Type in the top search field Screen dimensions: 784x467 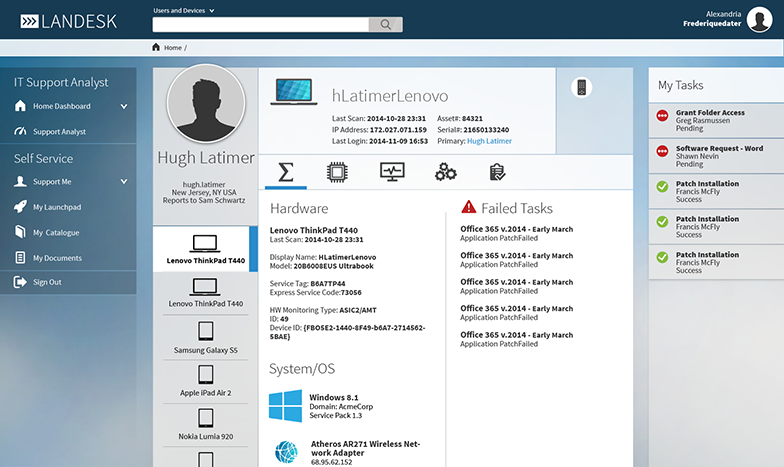tap(260, 25)
